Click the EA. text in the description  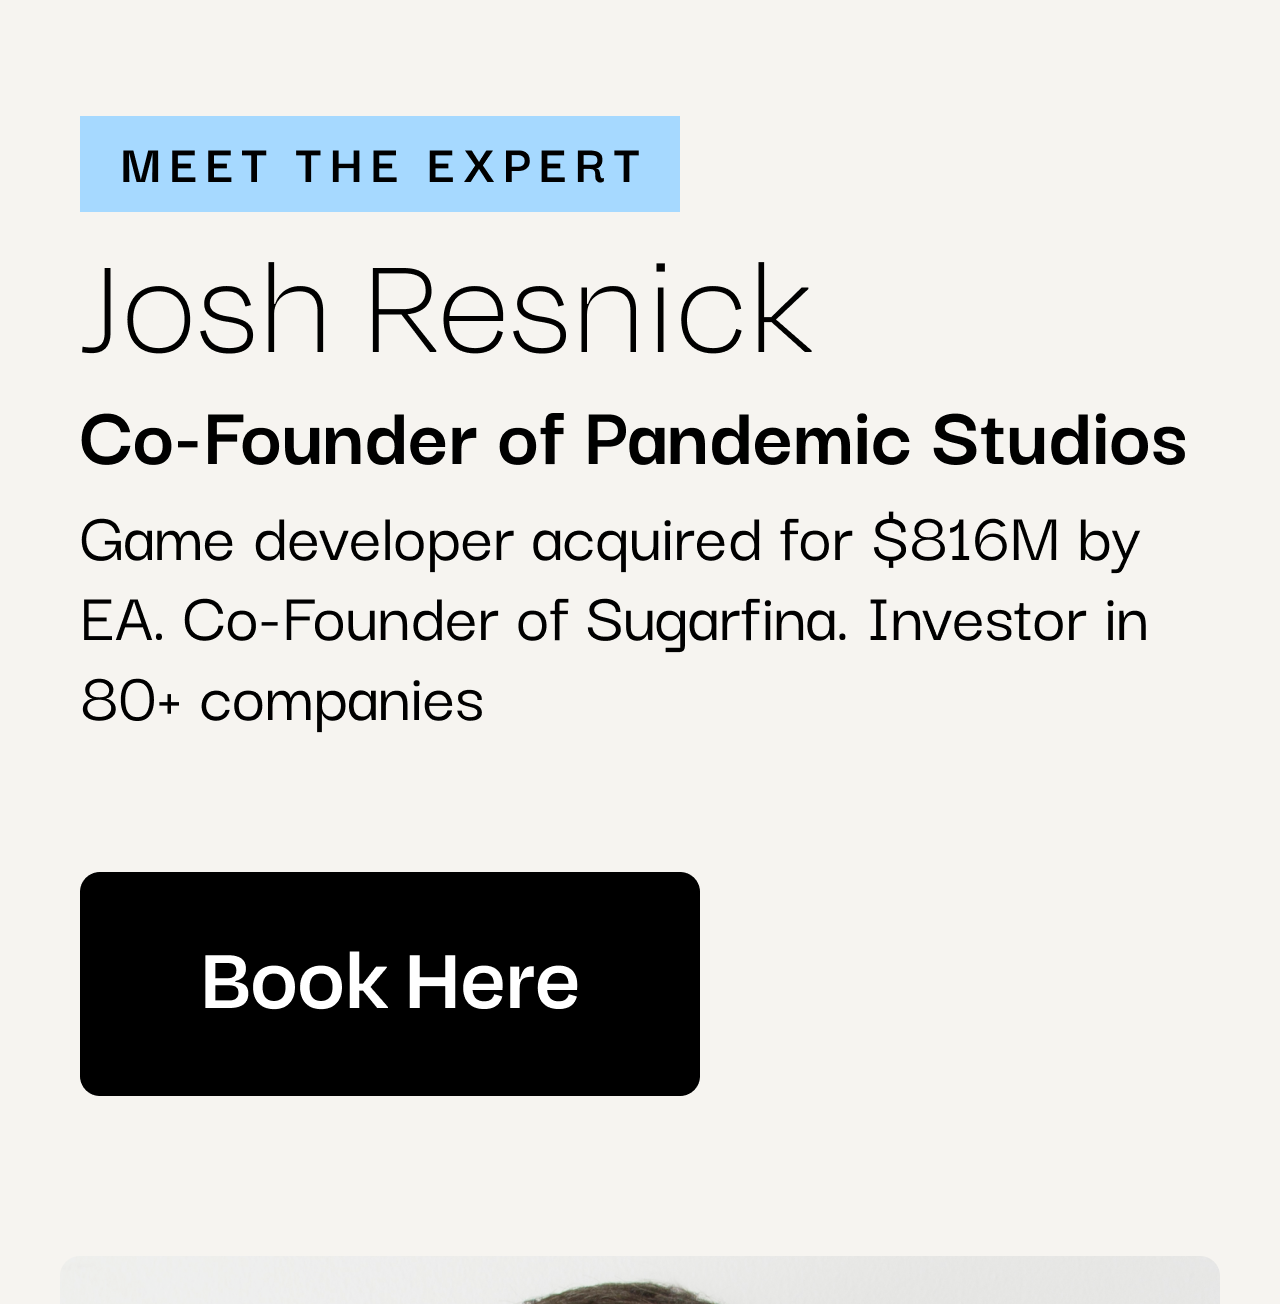click(x=121, y=620)
